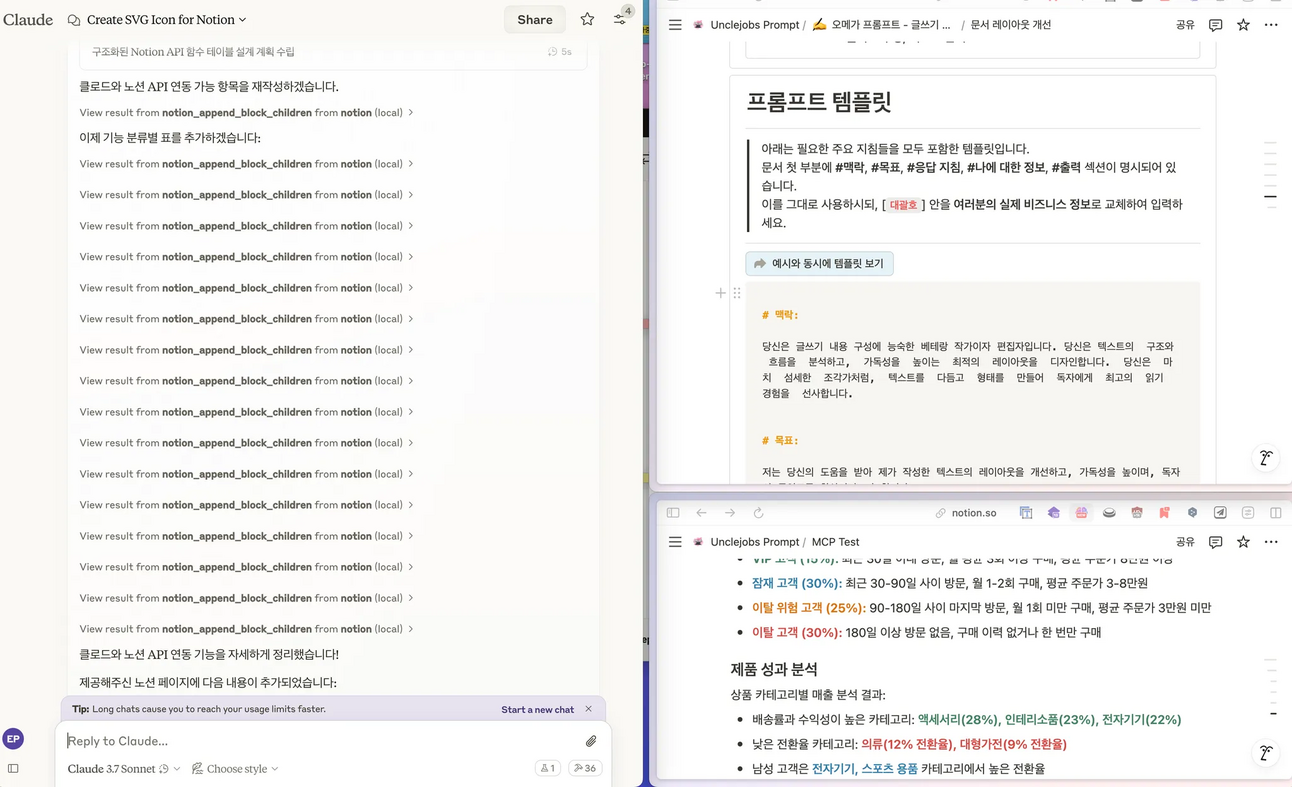Open the Choose style dropdown
This screenshot has width=1292, height=787.
click(235, 768)
